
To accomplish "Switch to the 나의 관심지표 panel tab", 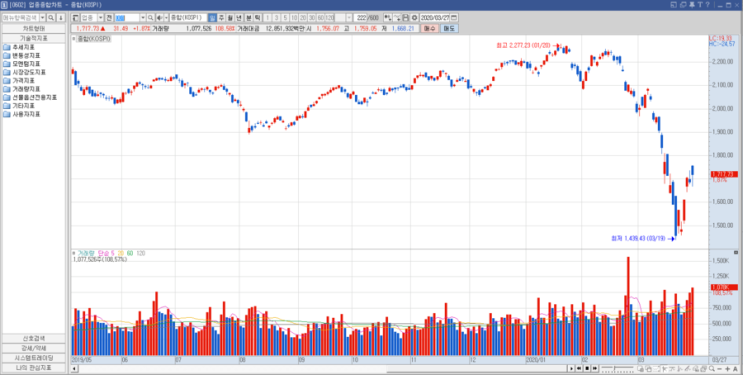I will [34, 367].
